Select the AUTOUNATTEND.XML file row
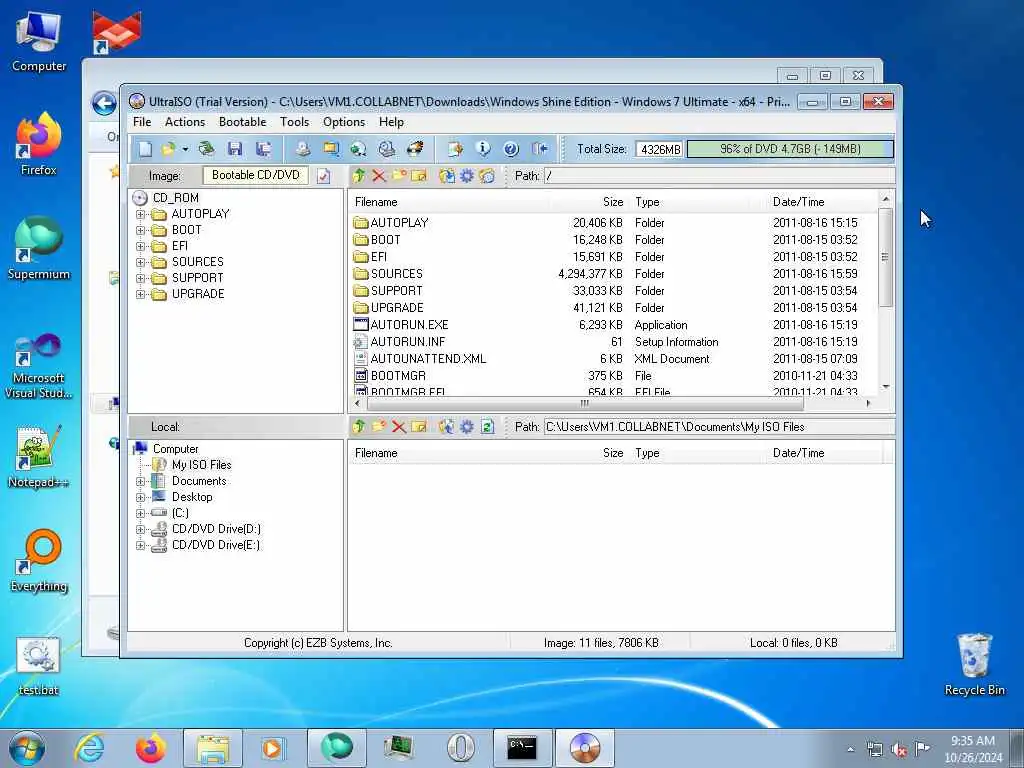The width and height of the screenshot is (1024, 768). (614, 359)
